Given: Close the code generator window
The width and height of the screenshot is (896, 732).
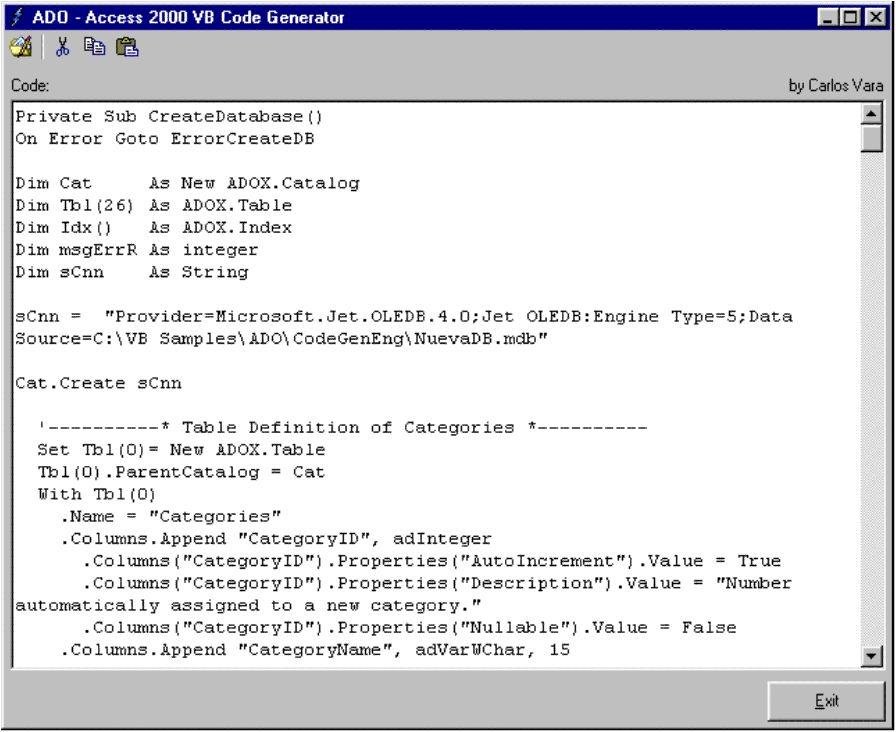Looking at the screenshot, I should tap(875, 17).
